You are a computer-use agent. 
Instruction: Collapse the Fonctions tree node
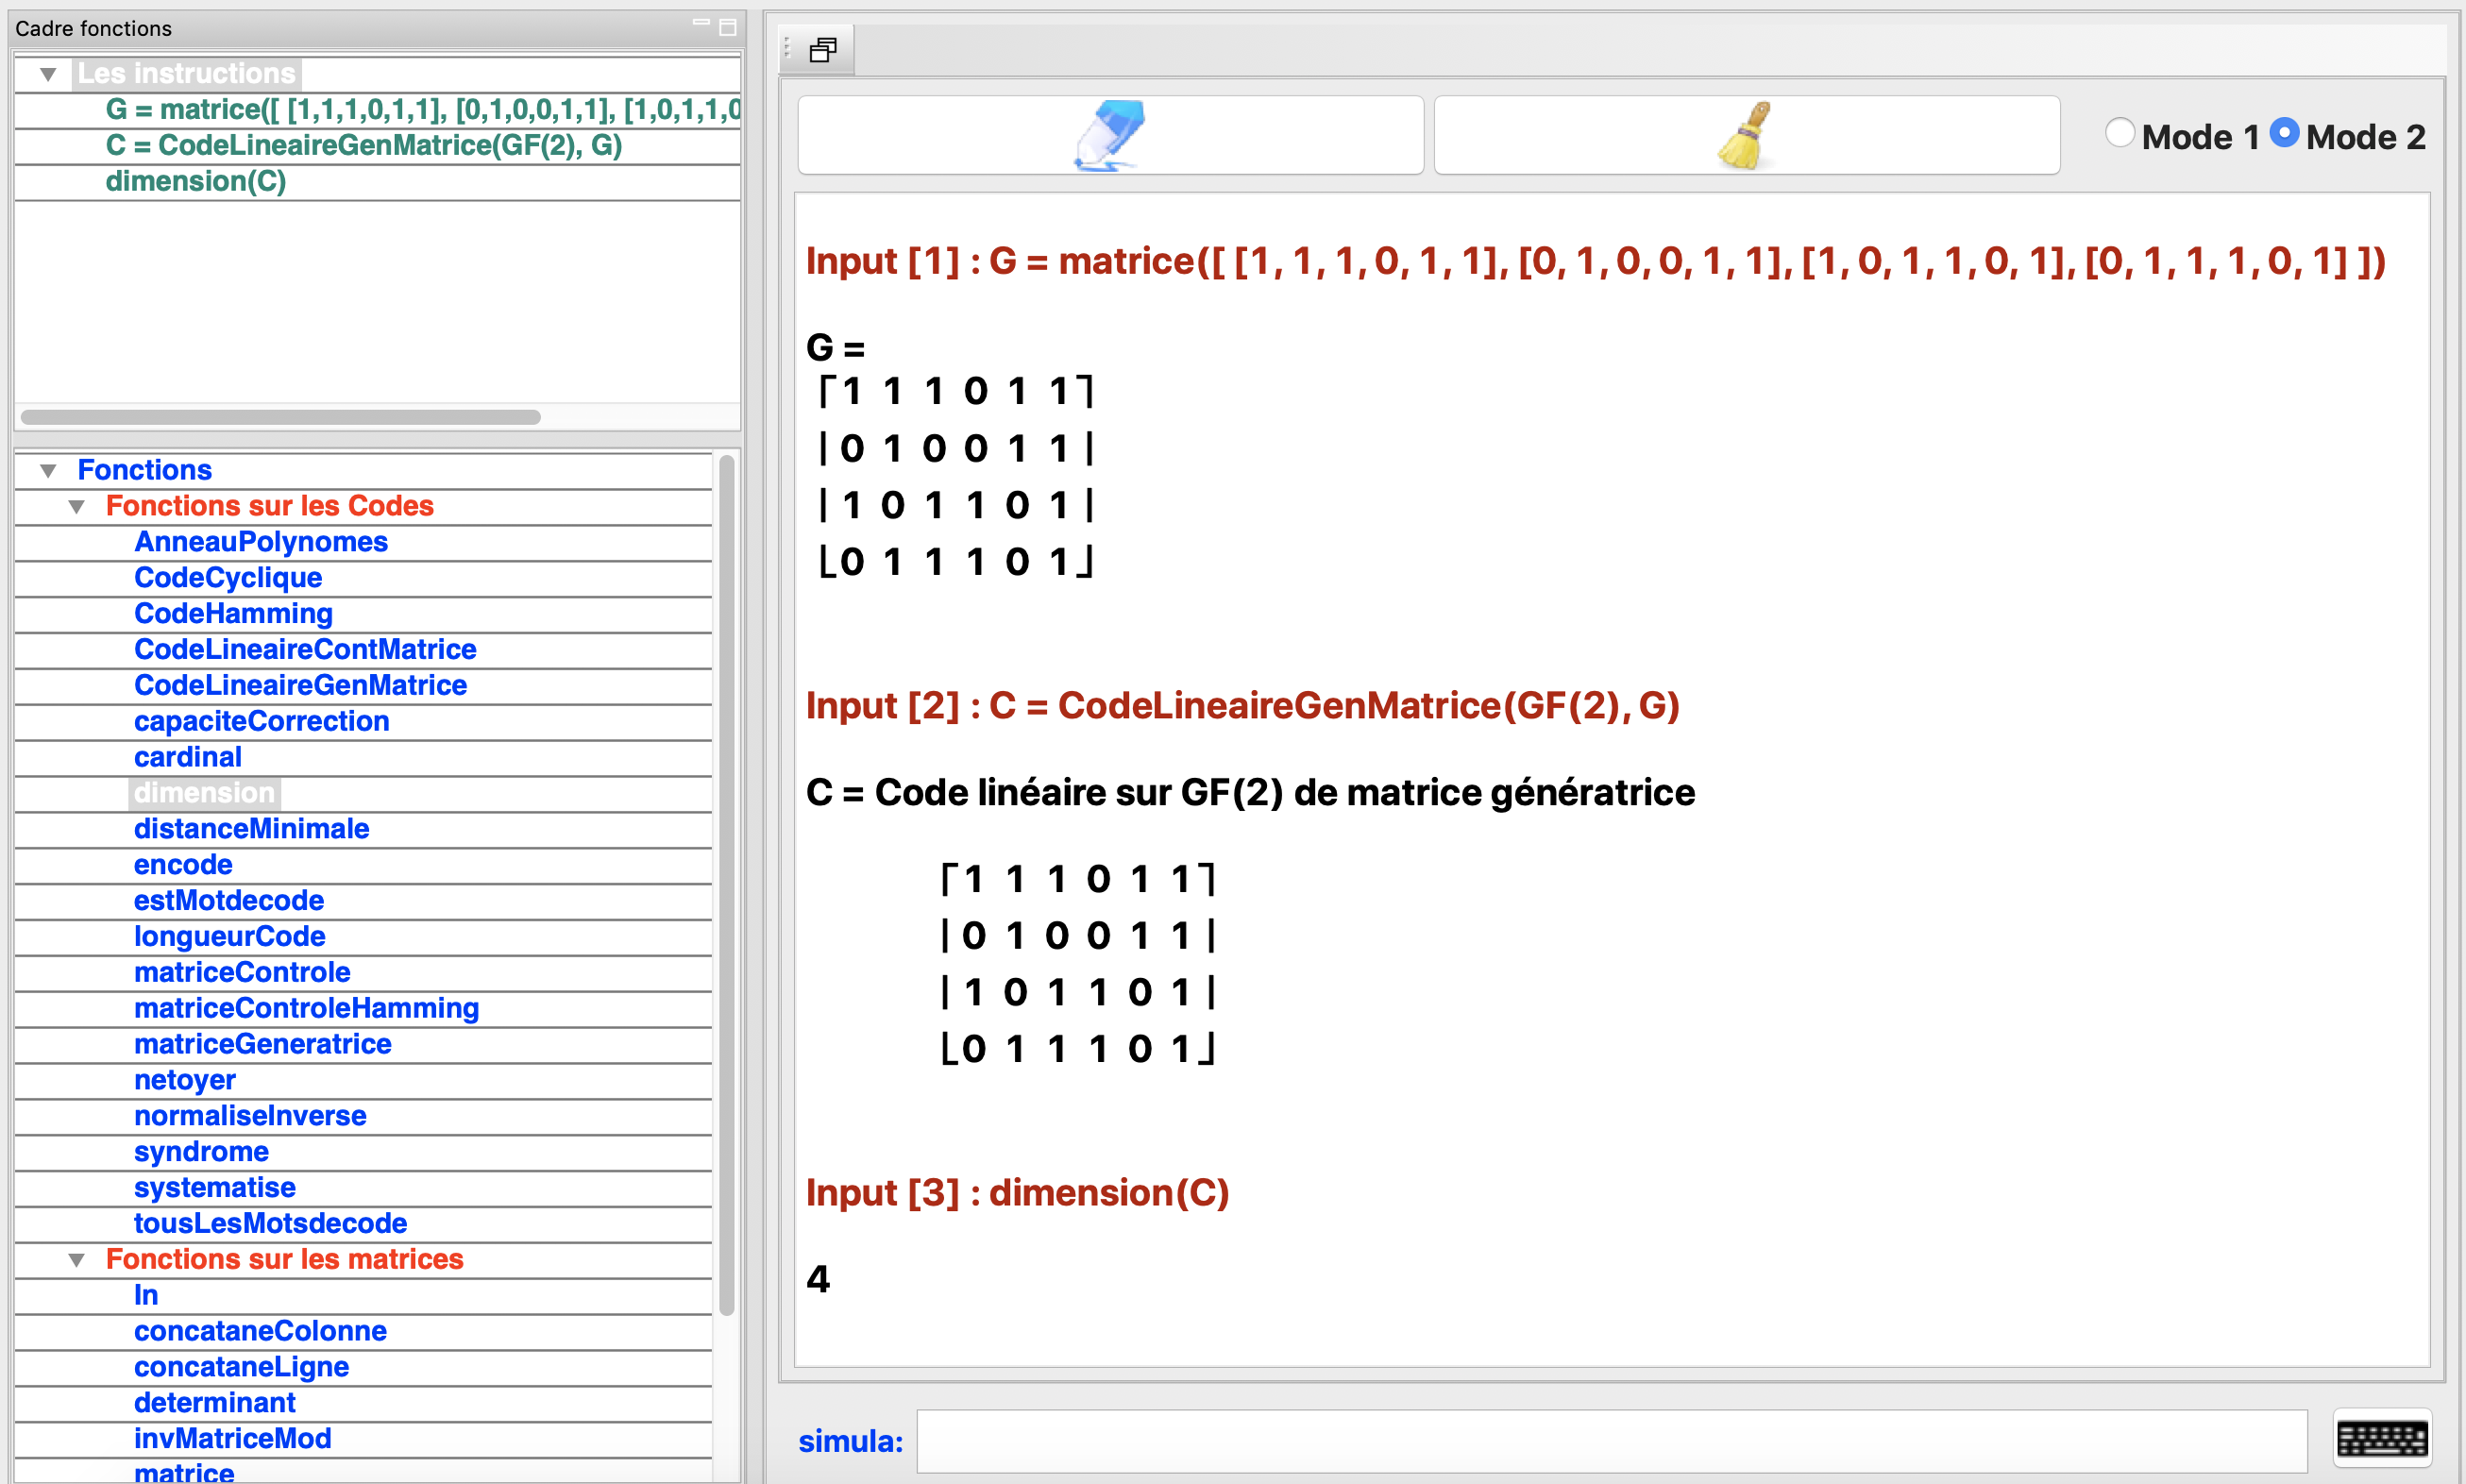[48, 470]
